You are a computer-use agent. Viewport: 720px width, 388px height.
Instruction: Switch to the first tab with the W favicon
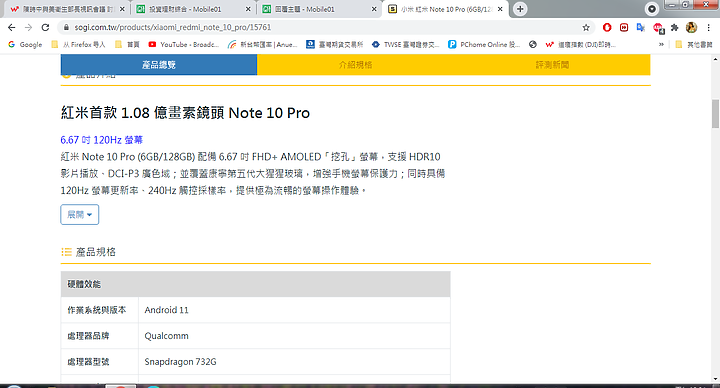click(x=67, y=9)
